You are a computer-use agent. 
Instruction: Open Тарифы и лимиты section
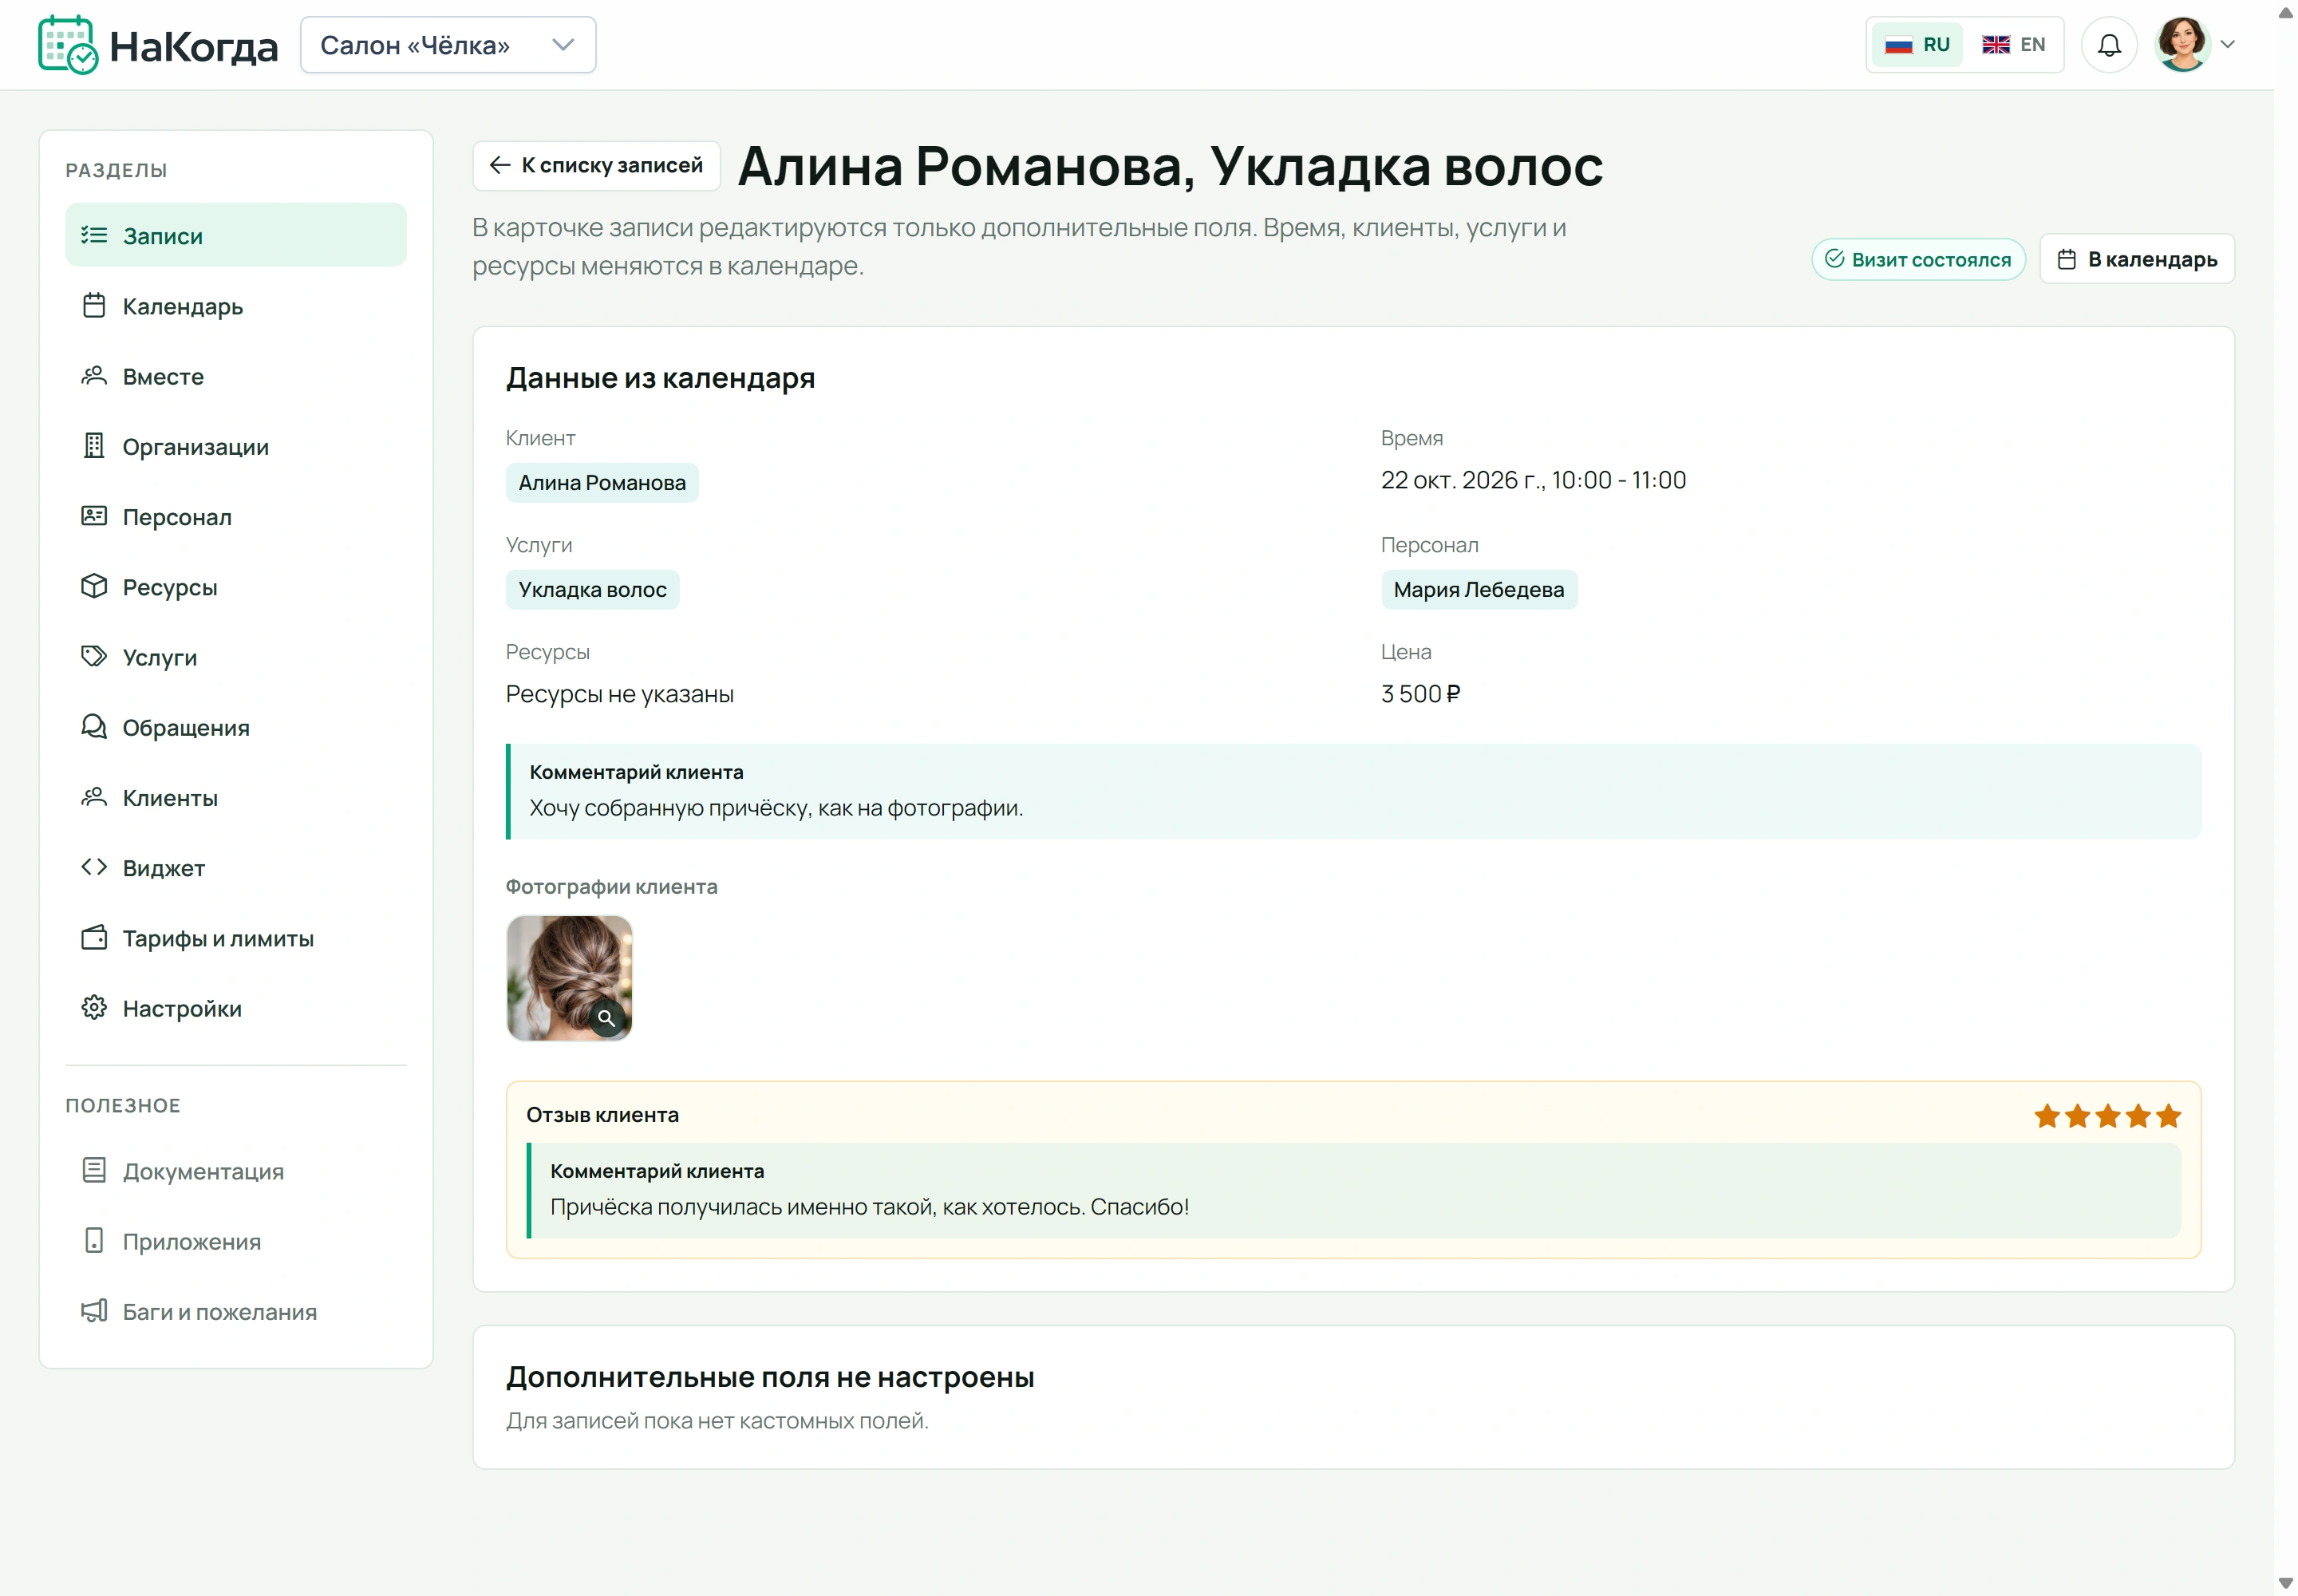[236, 938]
